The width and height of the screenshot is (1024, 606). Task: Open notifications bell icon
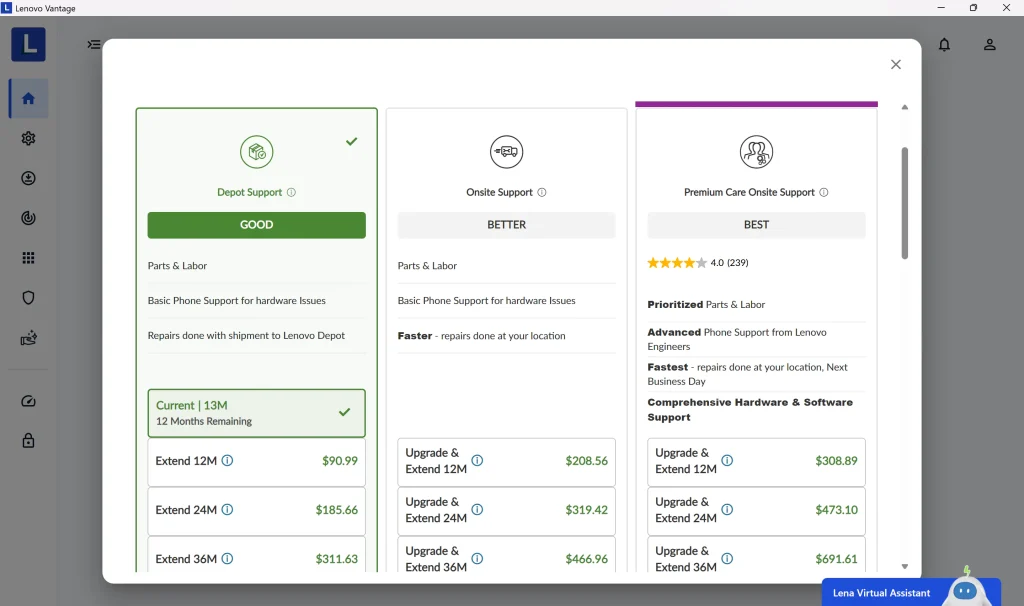coord(944,44)
